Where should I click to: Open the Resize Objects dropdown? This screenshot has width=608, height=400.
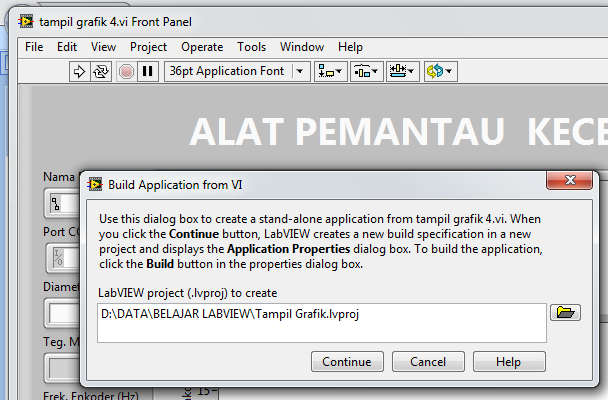tap(402, 71)
